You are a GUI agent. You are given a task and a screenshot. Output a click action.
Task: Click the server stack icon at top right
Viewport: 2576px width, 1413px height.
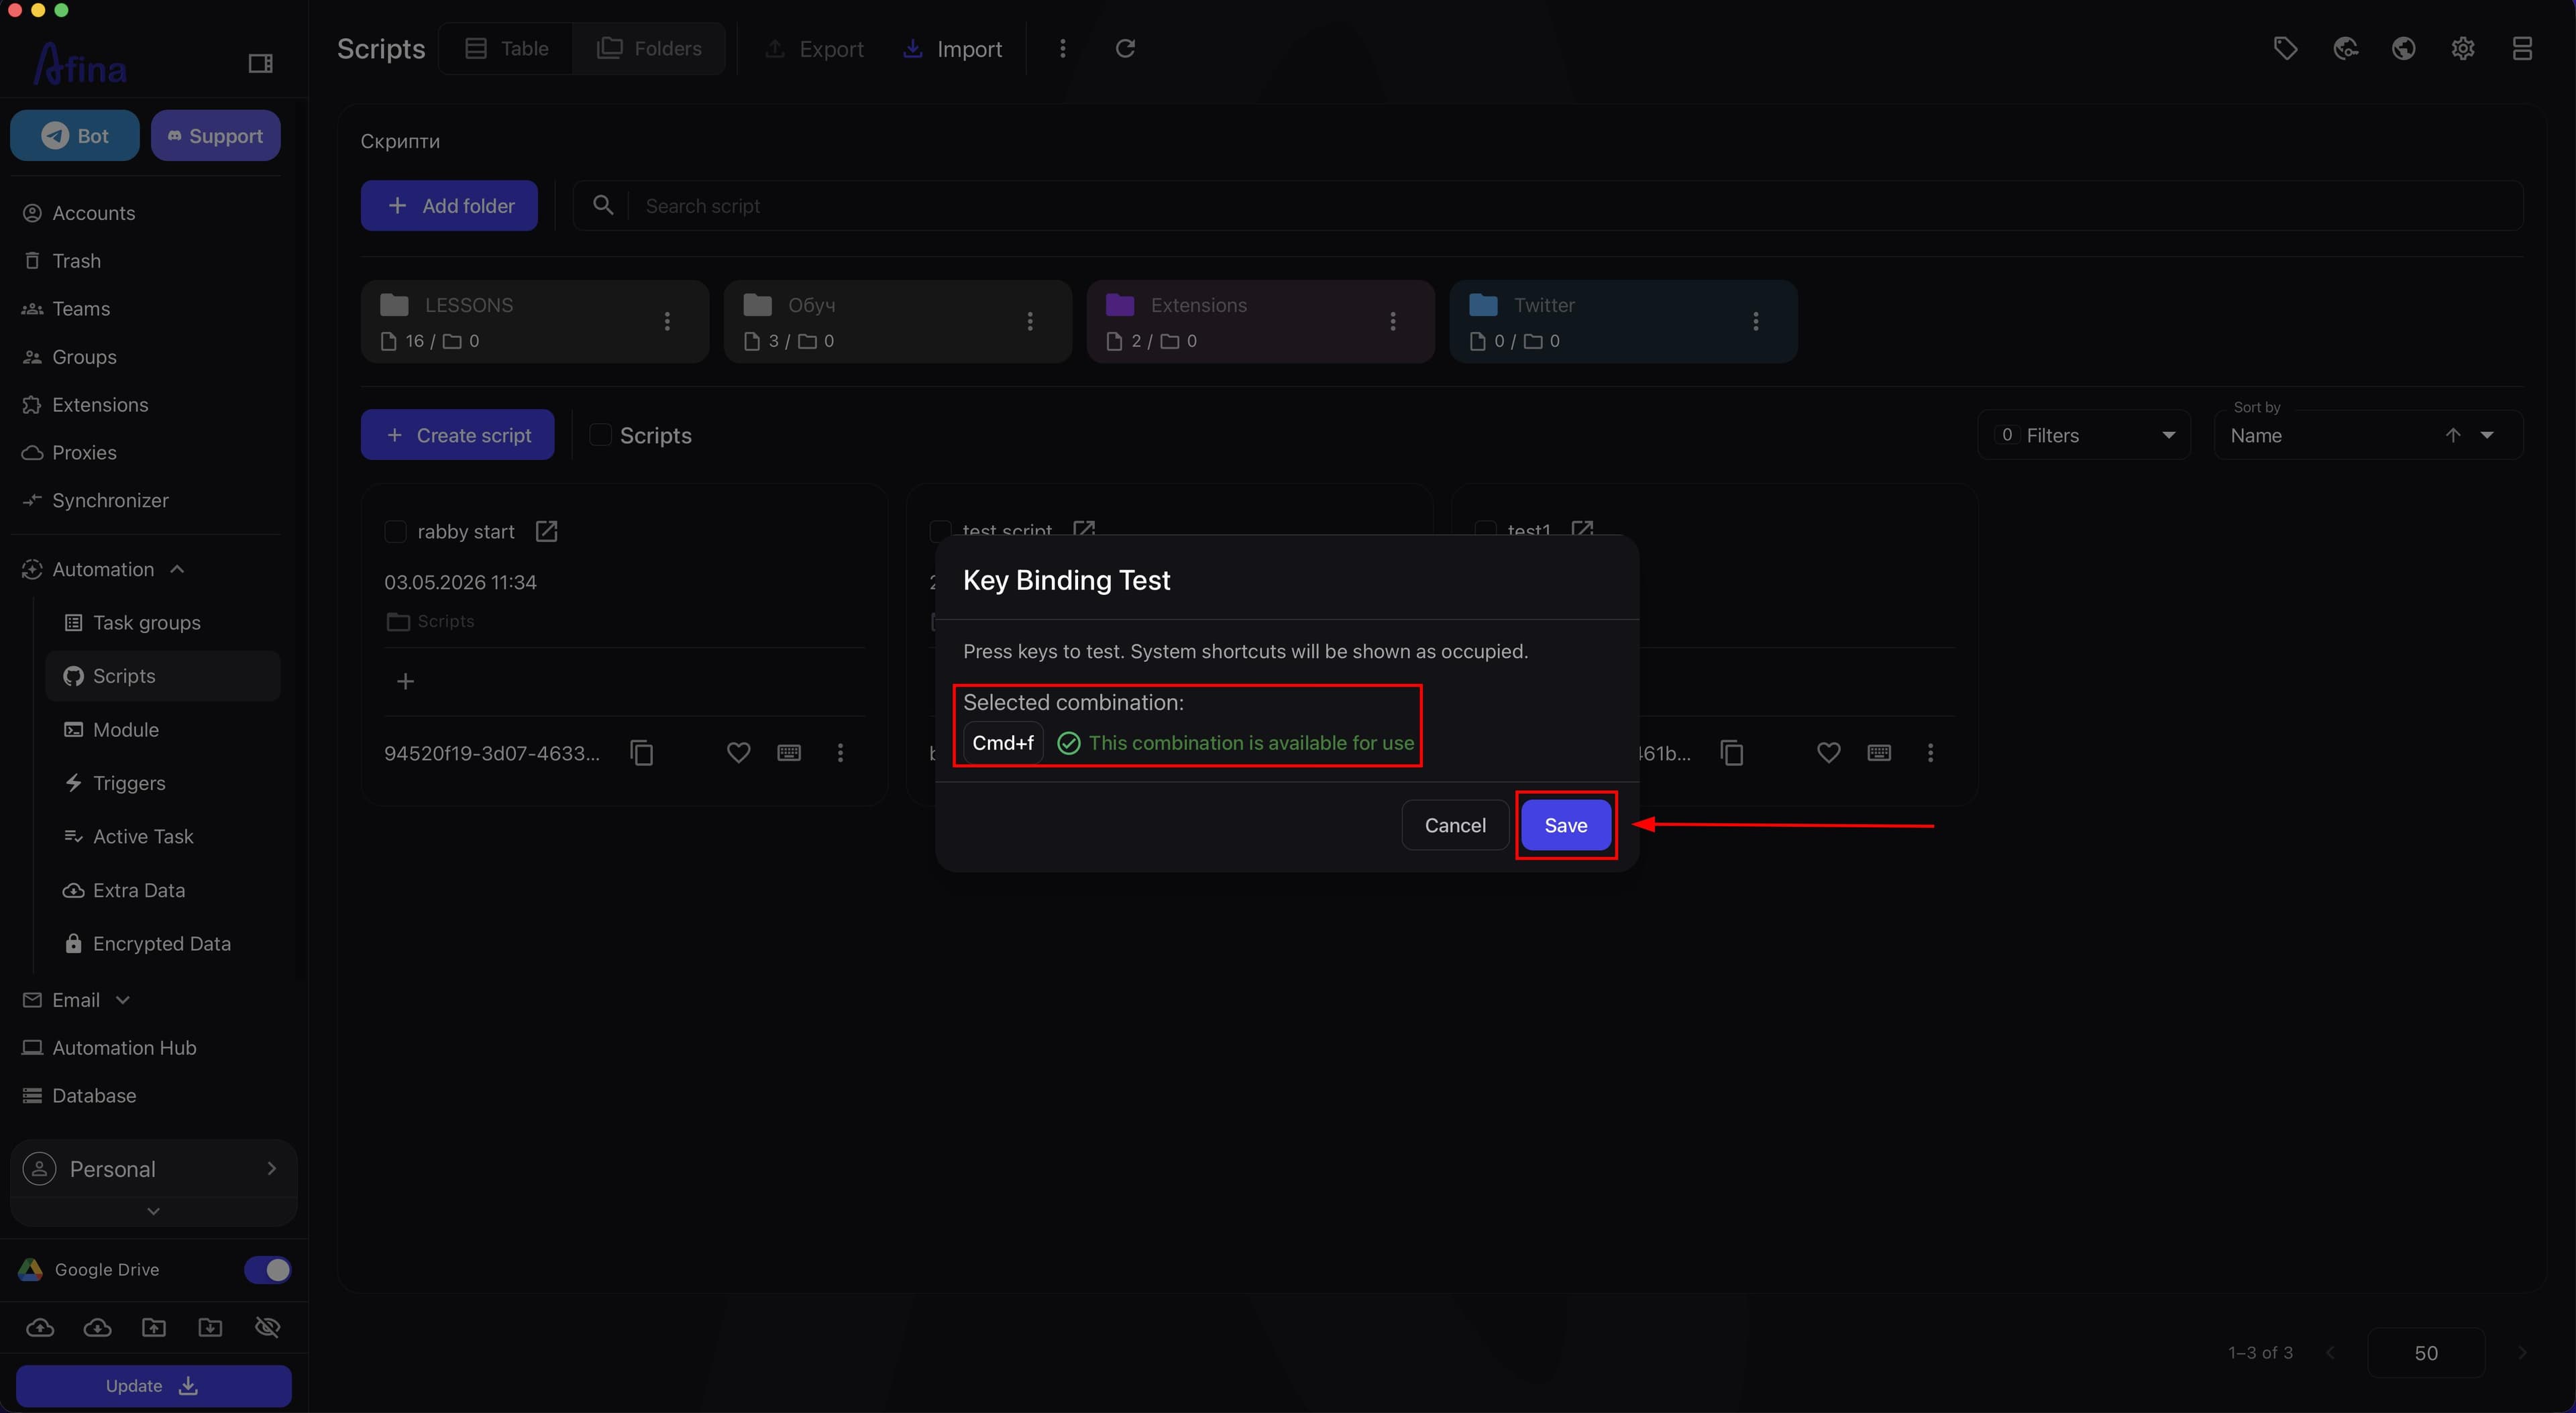click(x=2522, y=48)
